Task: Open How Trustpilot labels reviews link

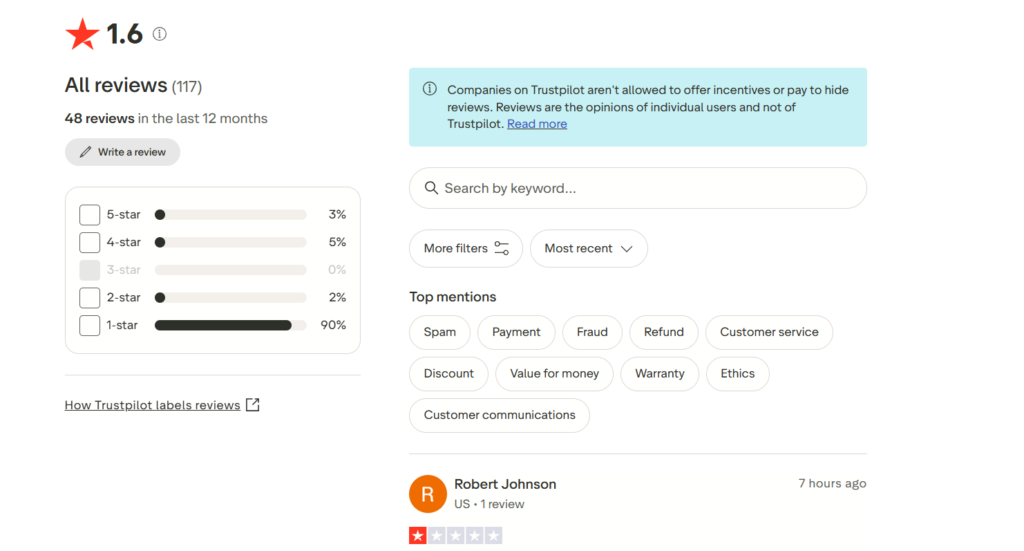Action: pos(152,405)
